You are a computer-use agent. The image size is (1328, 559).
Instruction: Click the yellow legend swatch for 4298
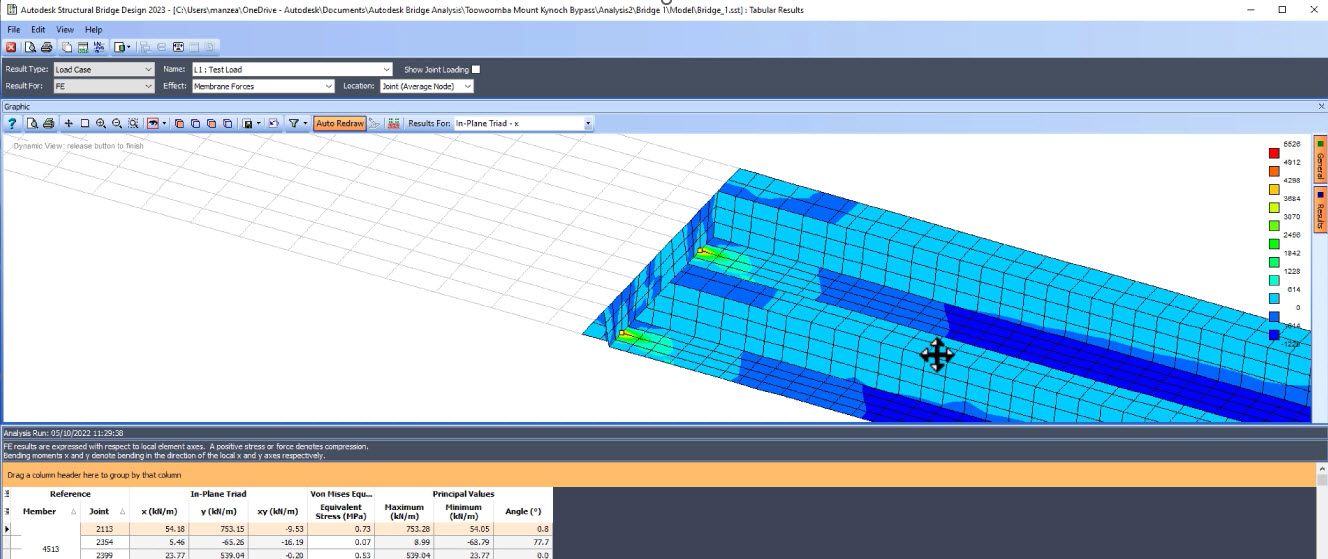tap(1274, 189)
